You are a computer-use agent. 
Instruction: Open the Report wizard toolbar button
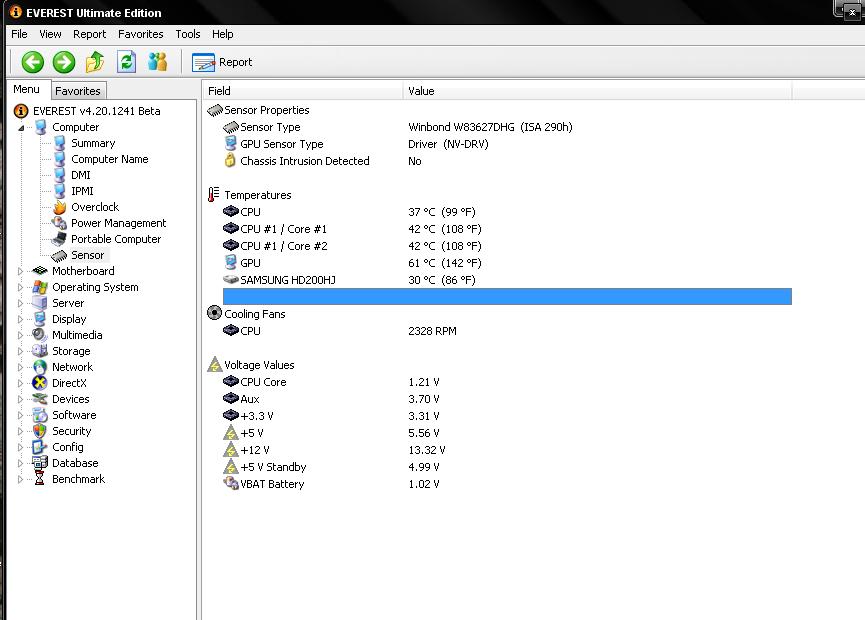pos(222,62)
